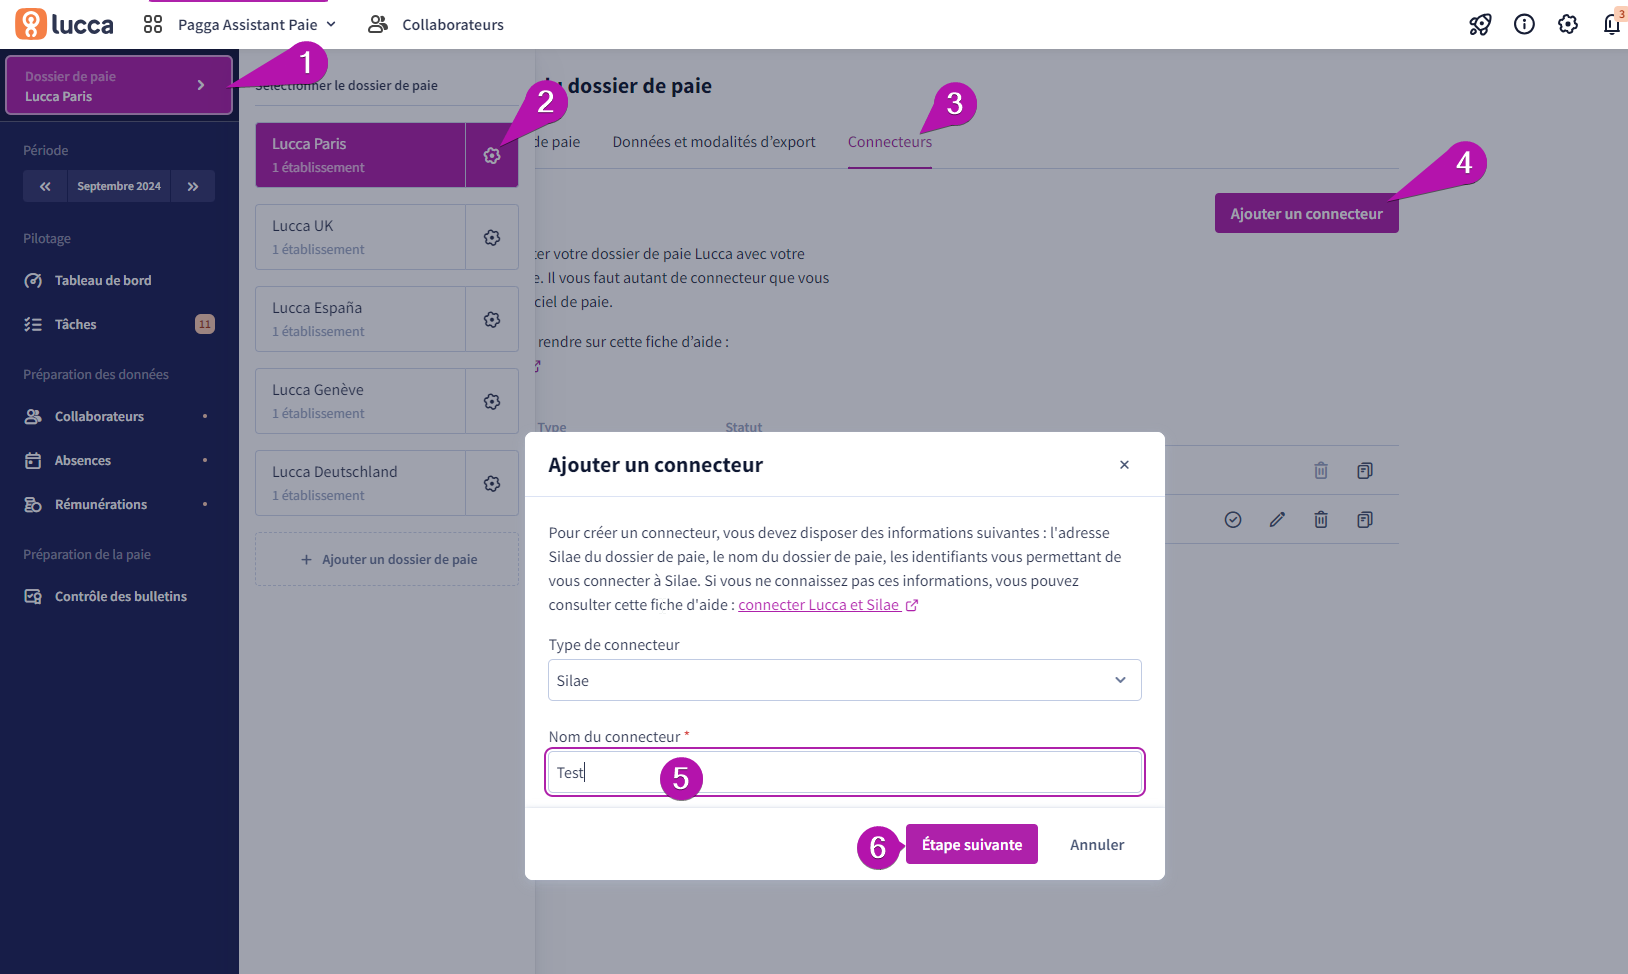Click the Étape suivante button

[x=972, y=844]
